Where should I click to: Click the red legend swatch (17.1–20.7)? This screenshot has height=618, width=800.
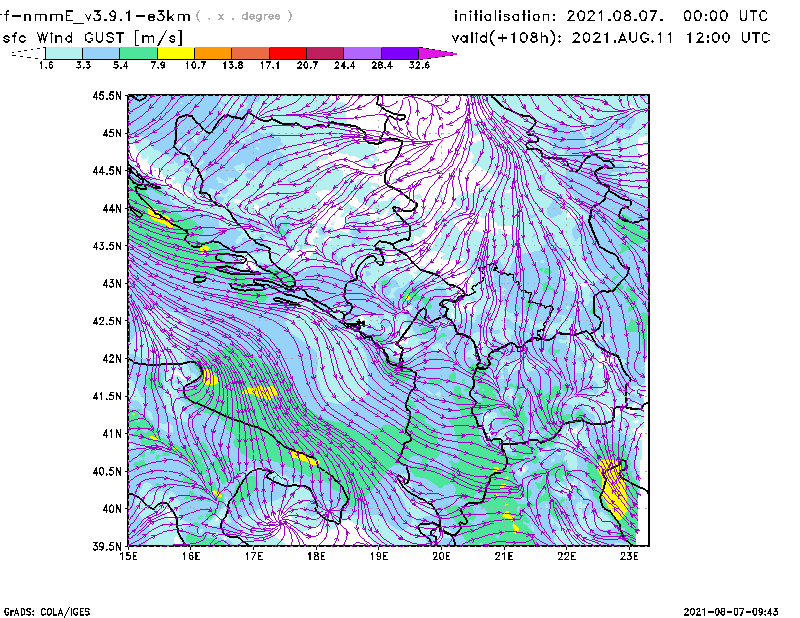(x=288, y=53)
